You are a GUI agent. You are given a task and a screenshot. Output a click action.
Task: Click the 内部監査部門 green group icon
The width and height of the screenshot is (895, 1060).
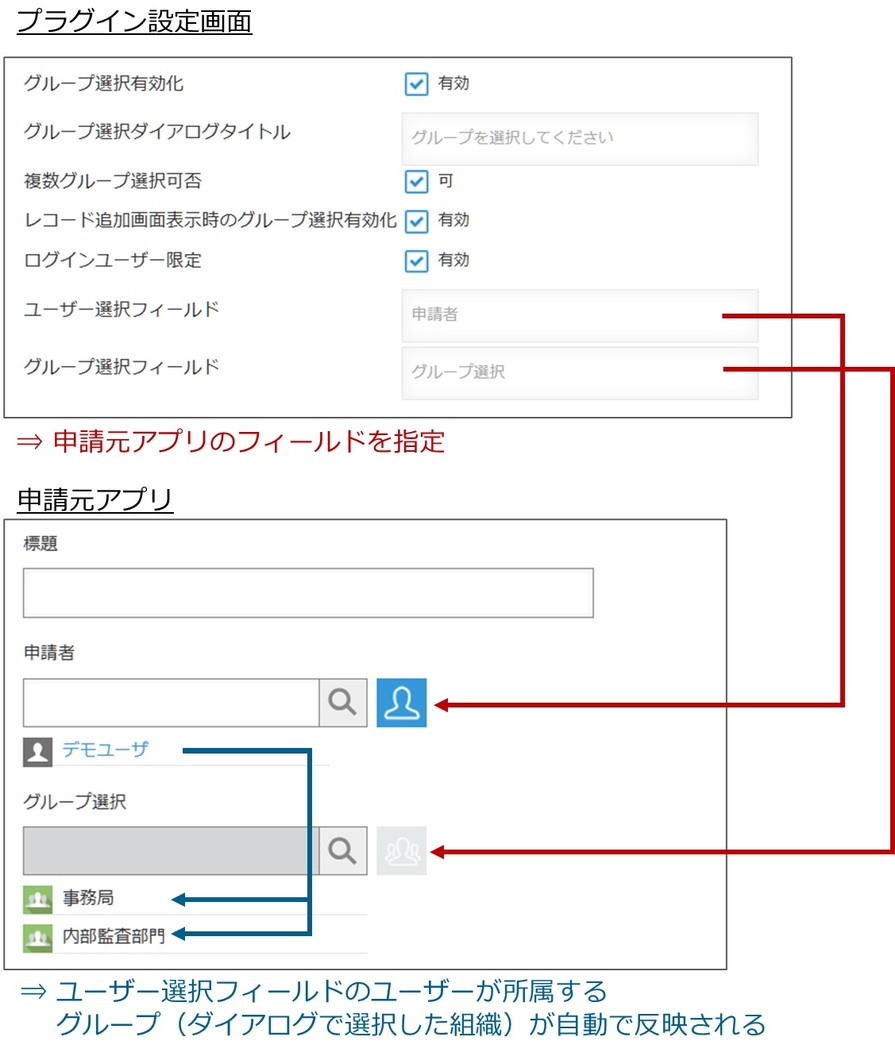pyautogui.click(x=37, y=938)
